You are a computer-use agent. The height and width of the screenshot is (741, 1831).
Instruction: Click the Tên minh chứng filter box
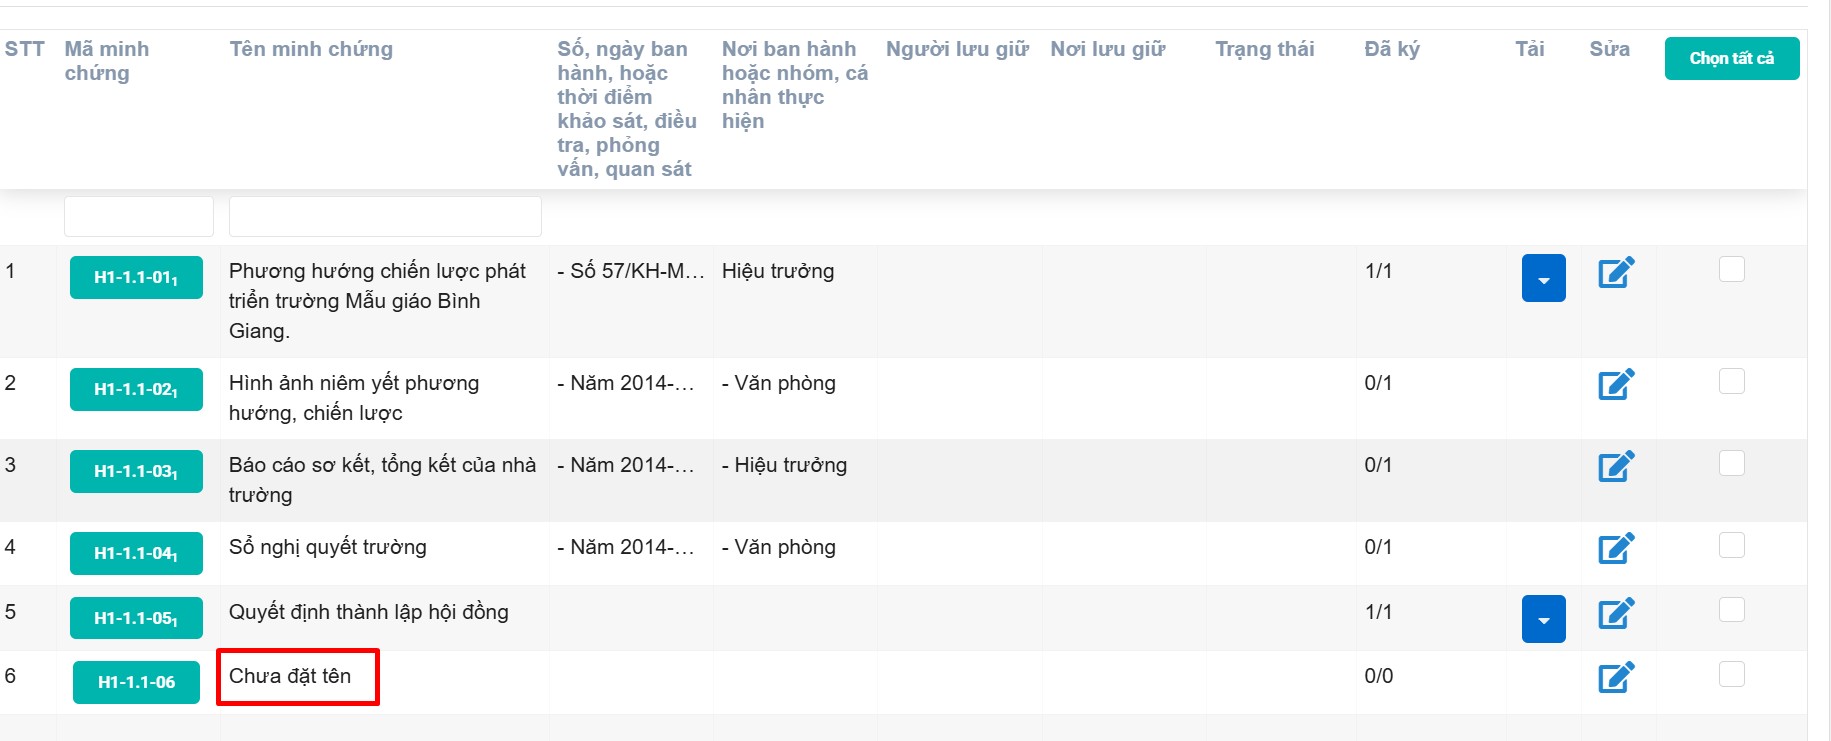(x=385, y=216)
